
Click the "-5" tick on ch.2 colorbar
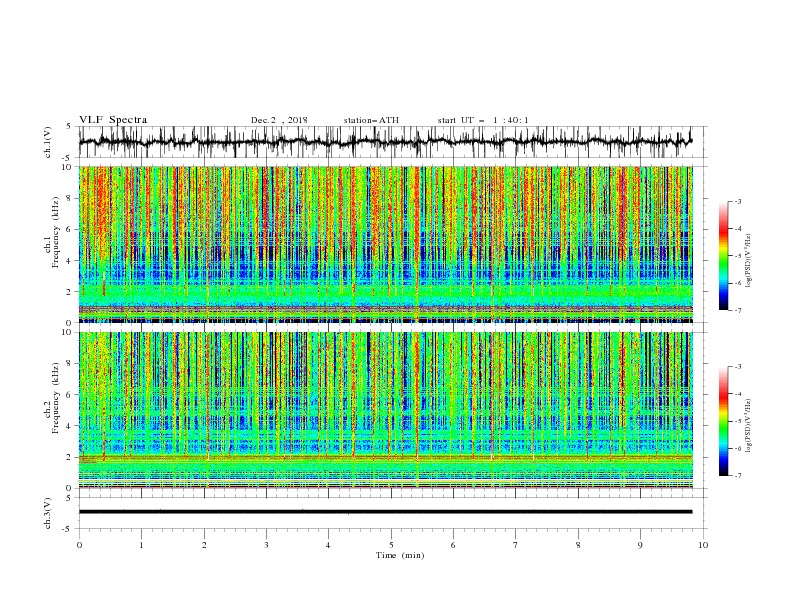[x=738, y=421]
